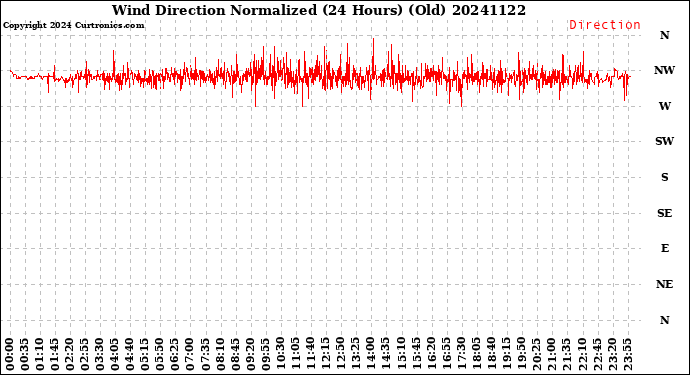Click the Copyright 2024 Curtronics.com text
The height and width of the screenshot is (375, 690).
tap(73, 26)
